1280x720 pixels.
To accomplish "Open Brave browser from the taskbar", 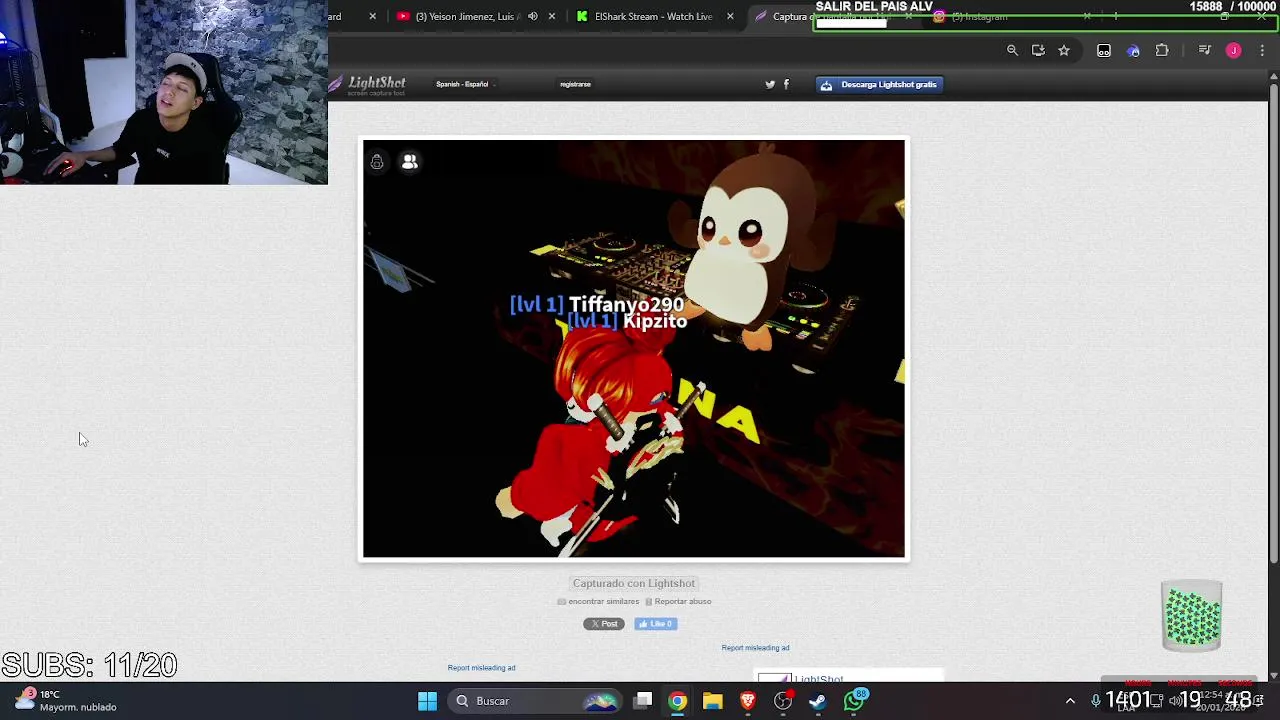I will tap(747, 701).
